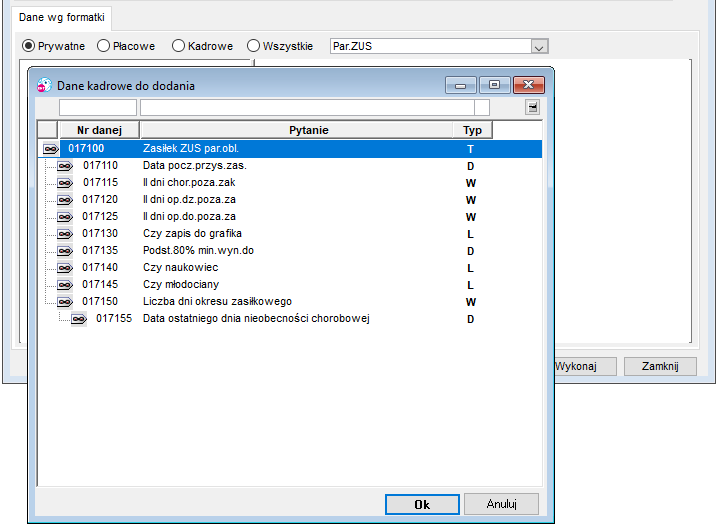Confirm with the Ok button

click(x=422, y=504)
